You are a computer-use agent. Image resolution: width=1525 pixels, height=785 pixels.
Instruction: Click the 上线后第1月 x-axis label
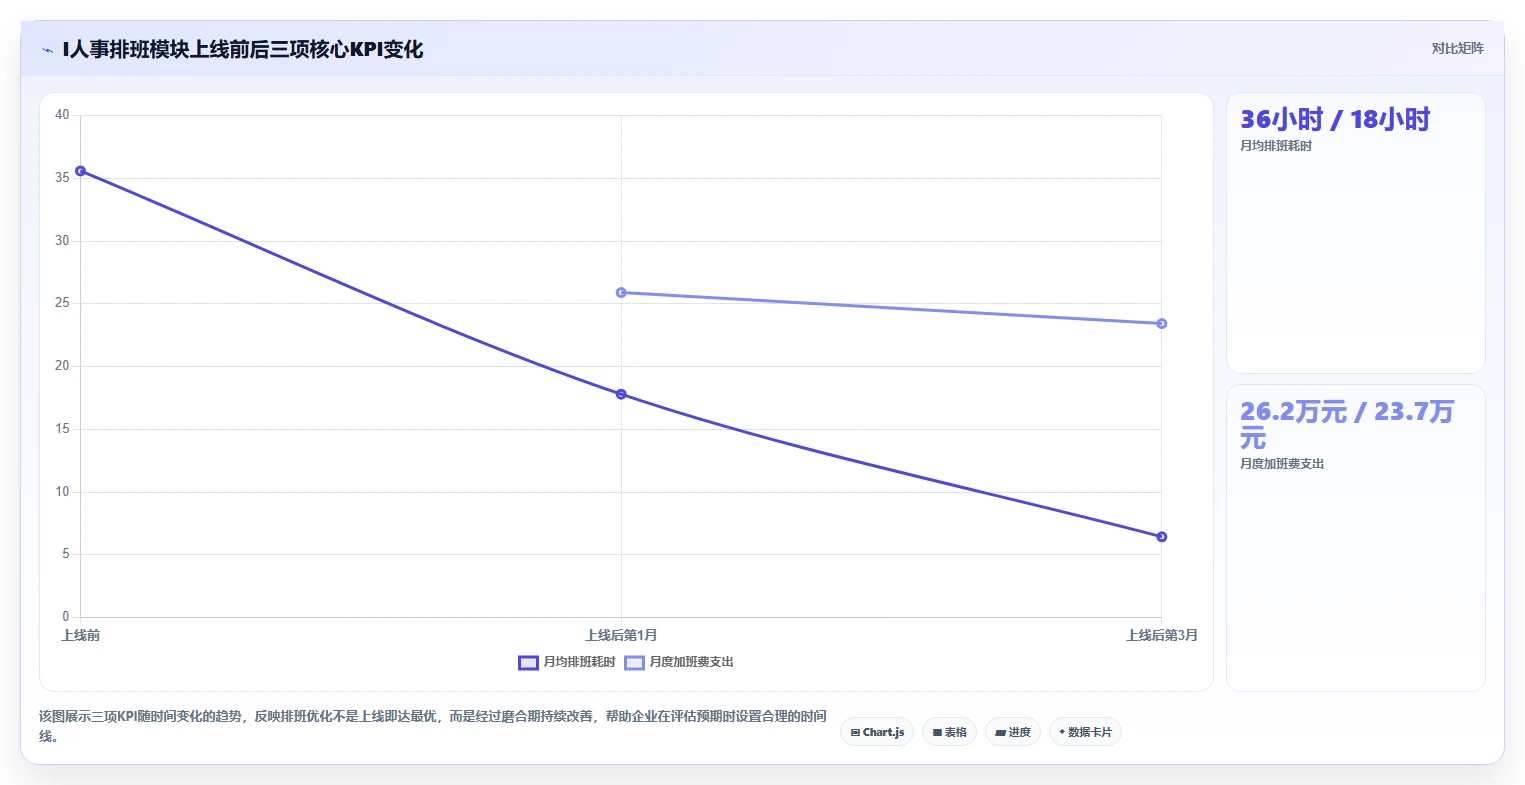[x=621, y=636]
